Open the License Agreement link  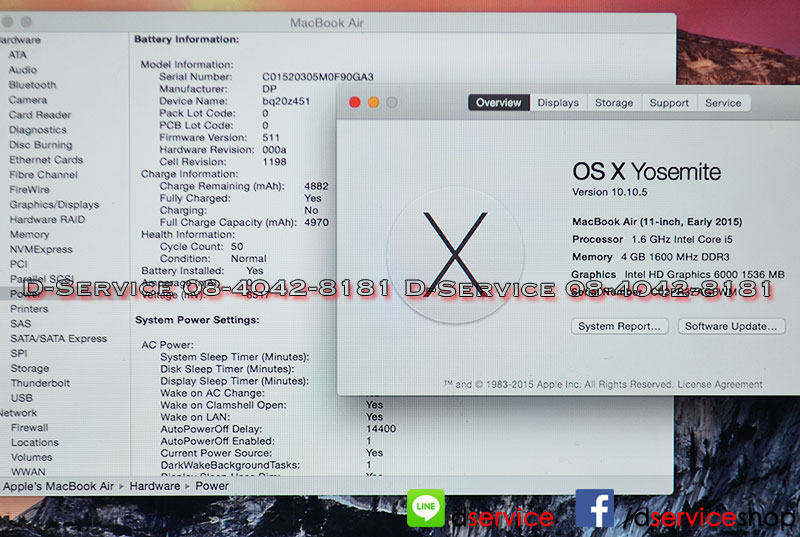click(720, 385)
